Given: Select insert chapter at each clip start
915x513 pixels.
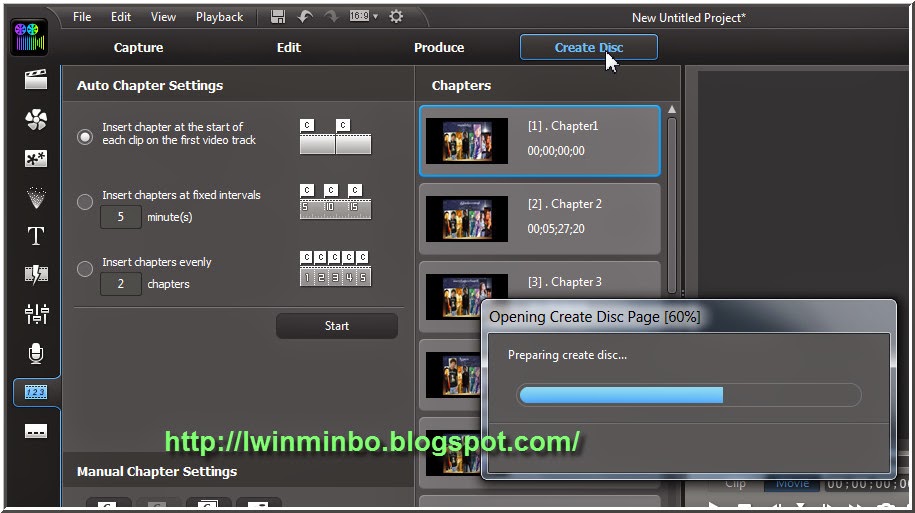Looking at the screenshot, I should 85,137.
